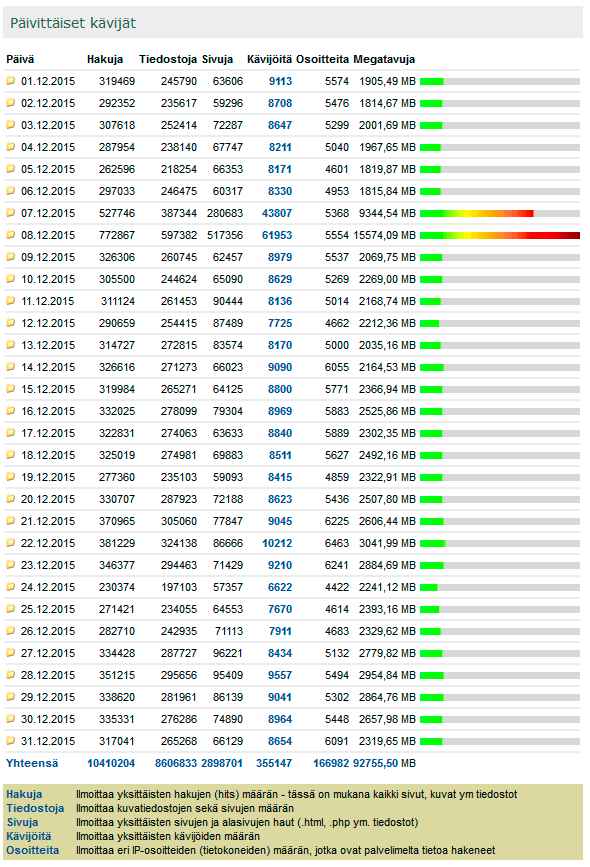The height and width of the screenshot is (867, 590).
Task: Open the folder icon beside 13.12.2015
Action: 11,345
